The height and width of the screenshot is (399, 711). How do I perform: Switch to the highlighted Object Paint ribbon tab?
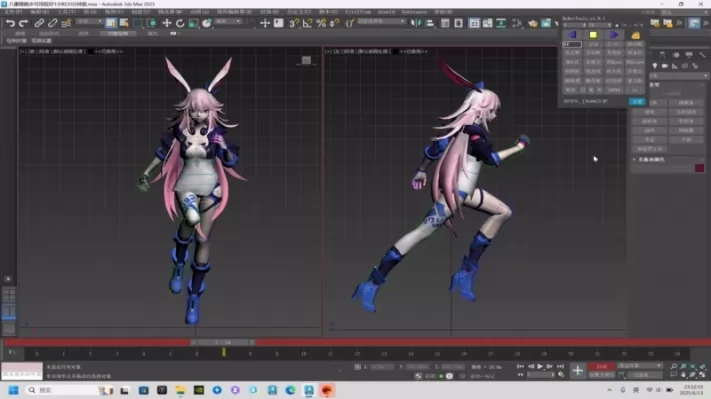[x=118, y=34]
